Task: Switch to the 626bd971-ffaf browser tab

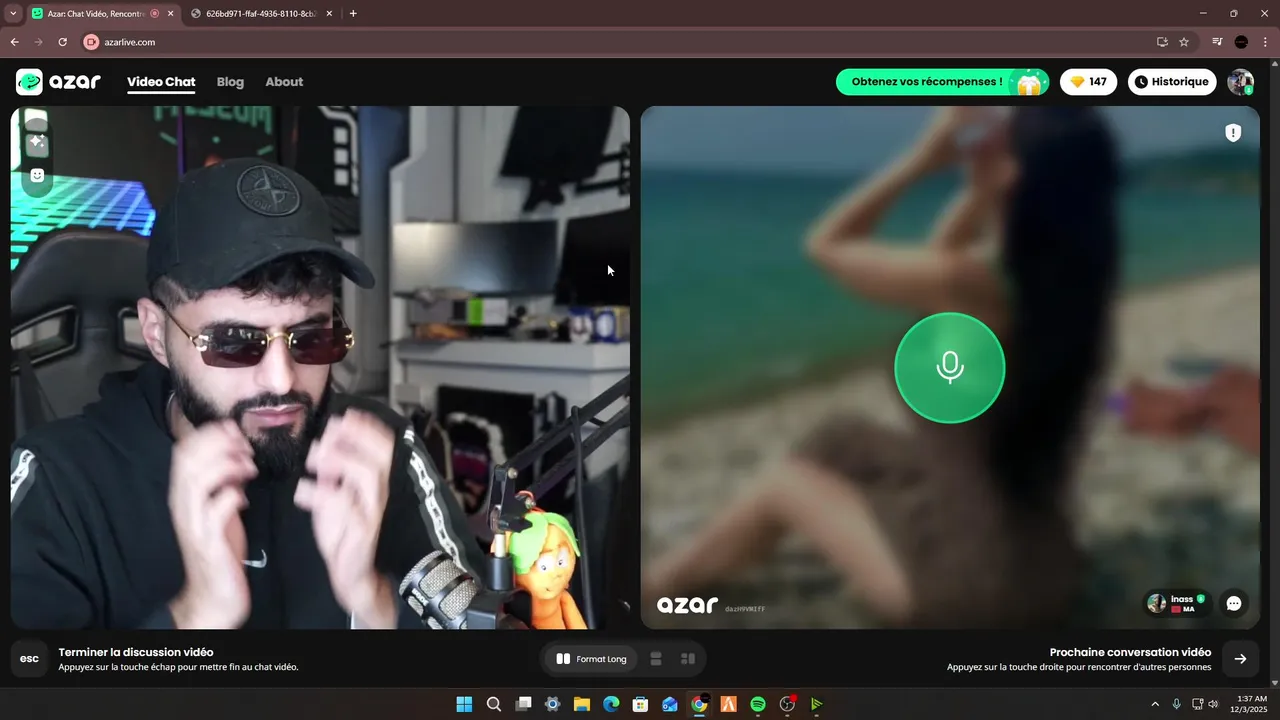Action: (260, 13)
